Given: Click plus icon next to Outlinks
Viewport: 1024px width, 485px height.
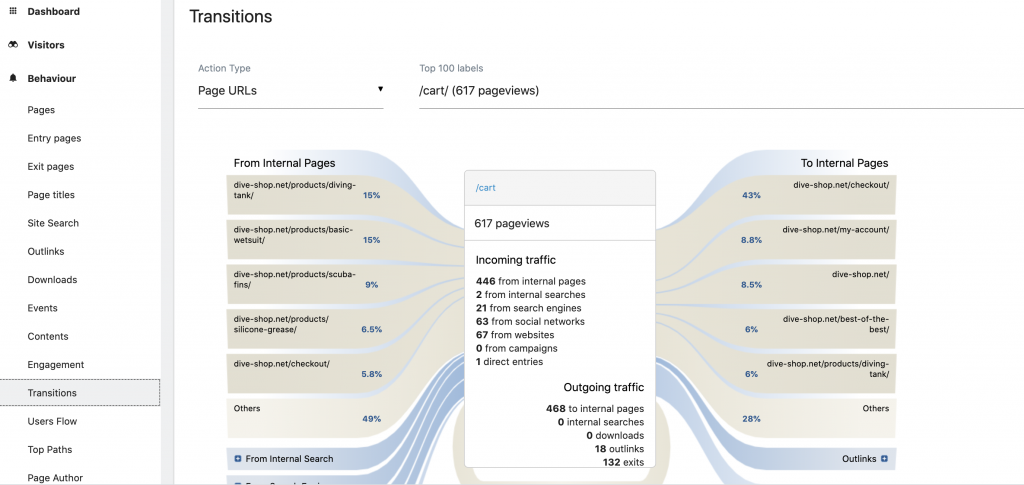Looking at the screenshot, I should [883, 459].
